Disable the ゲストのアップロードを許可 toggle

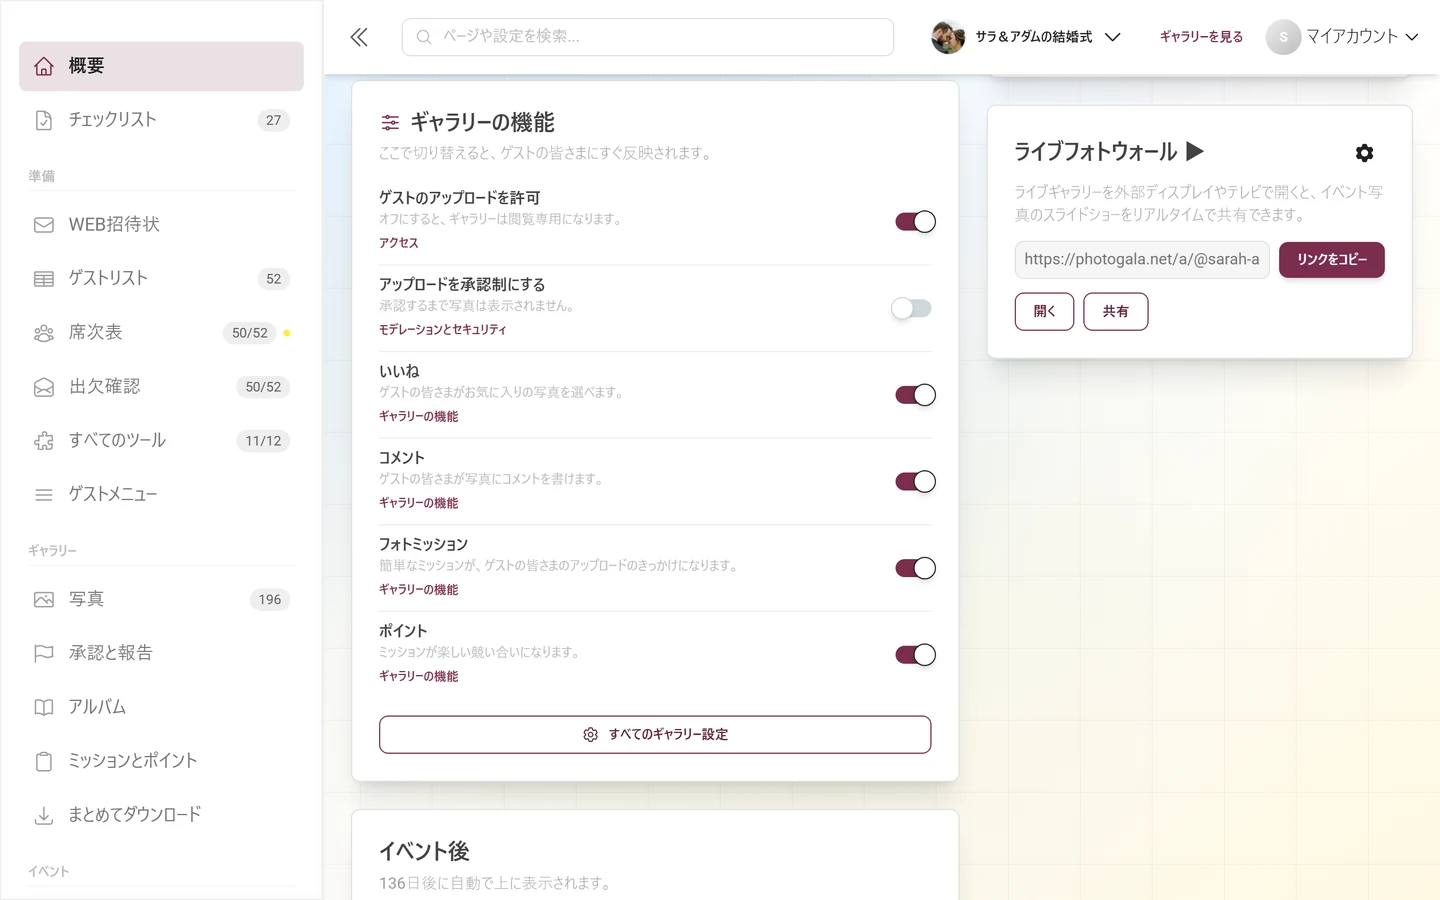pos(915,222)
